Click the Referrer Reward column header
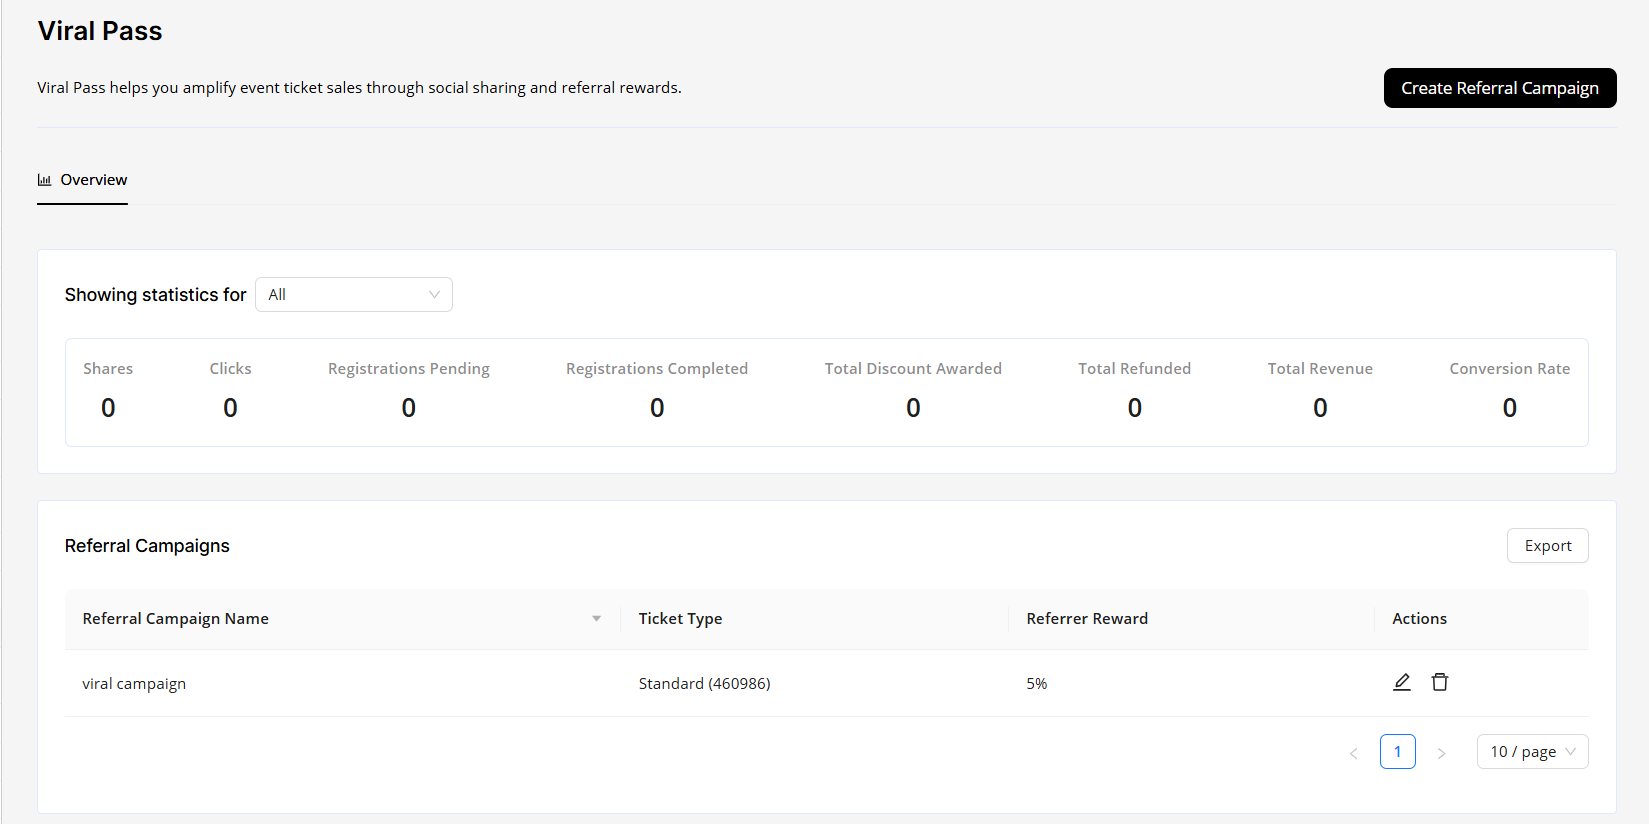1649x824 pixels. point(1087,619)
